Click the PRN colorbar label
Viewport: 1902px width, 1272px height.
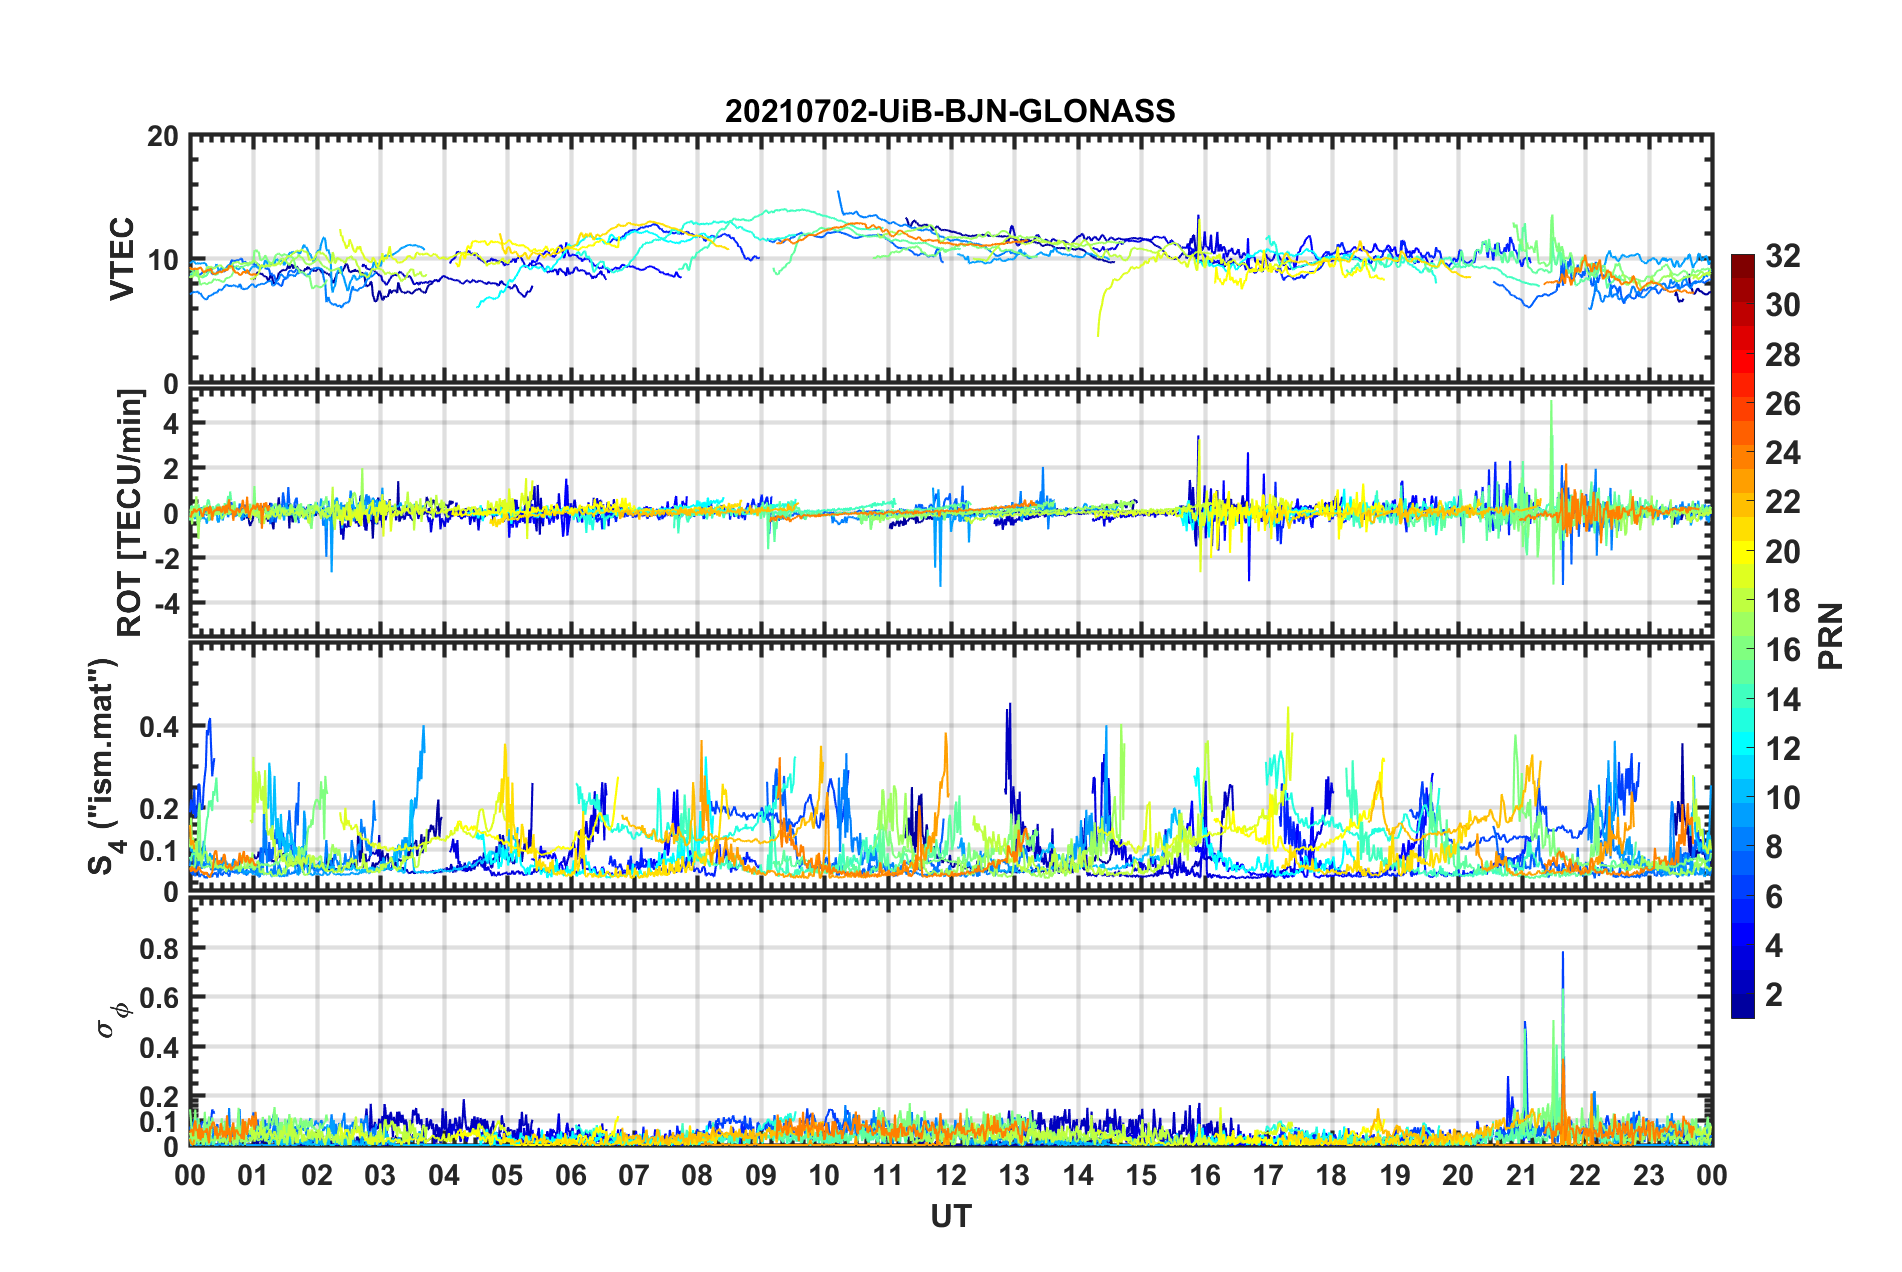coord(1830,636)
